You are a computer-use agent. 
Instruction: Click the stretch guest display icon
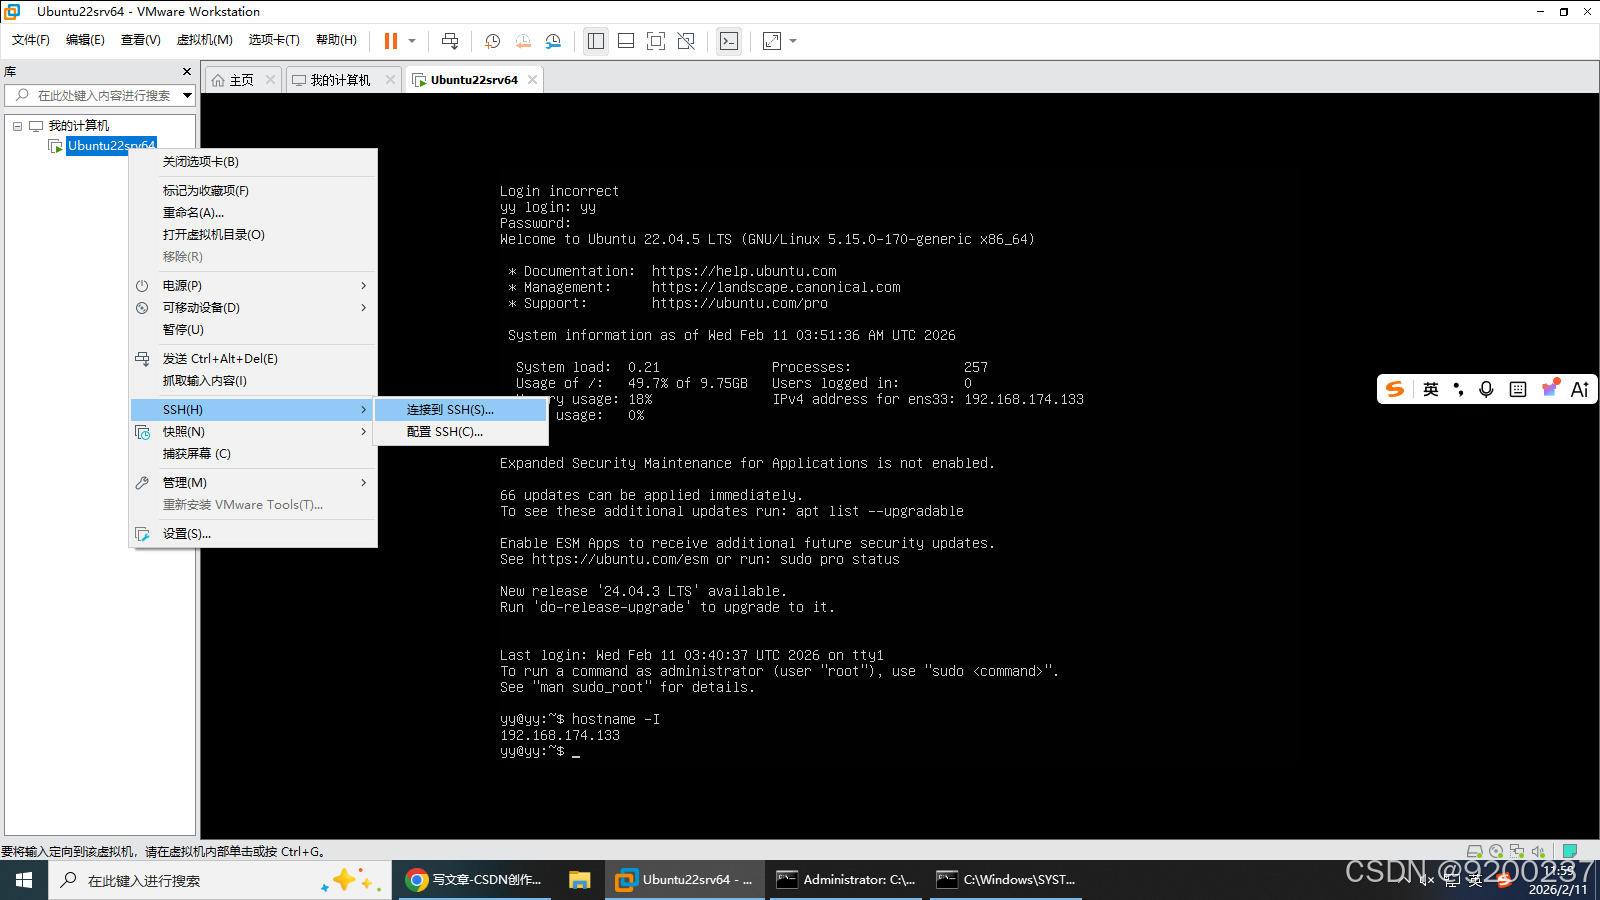tap(772, 41)
